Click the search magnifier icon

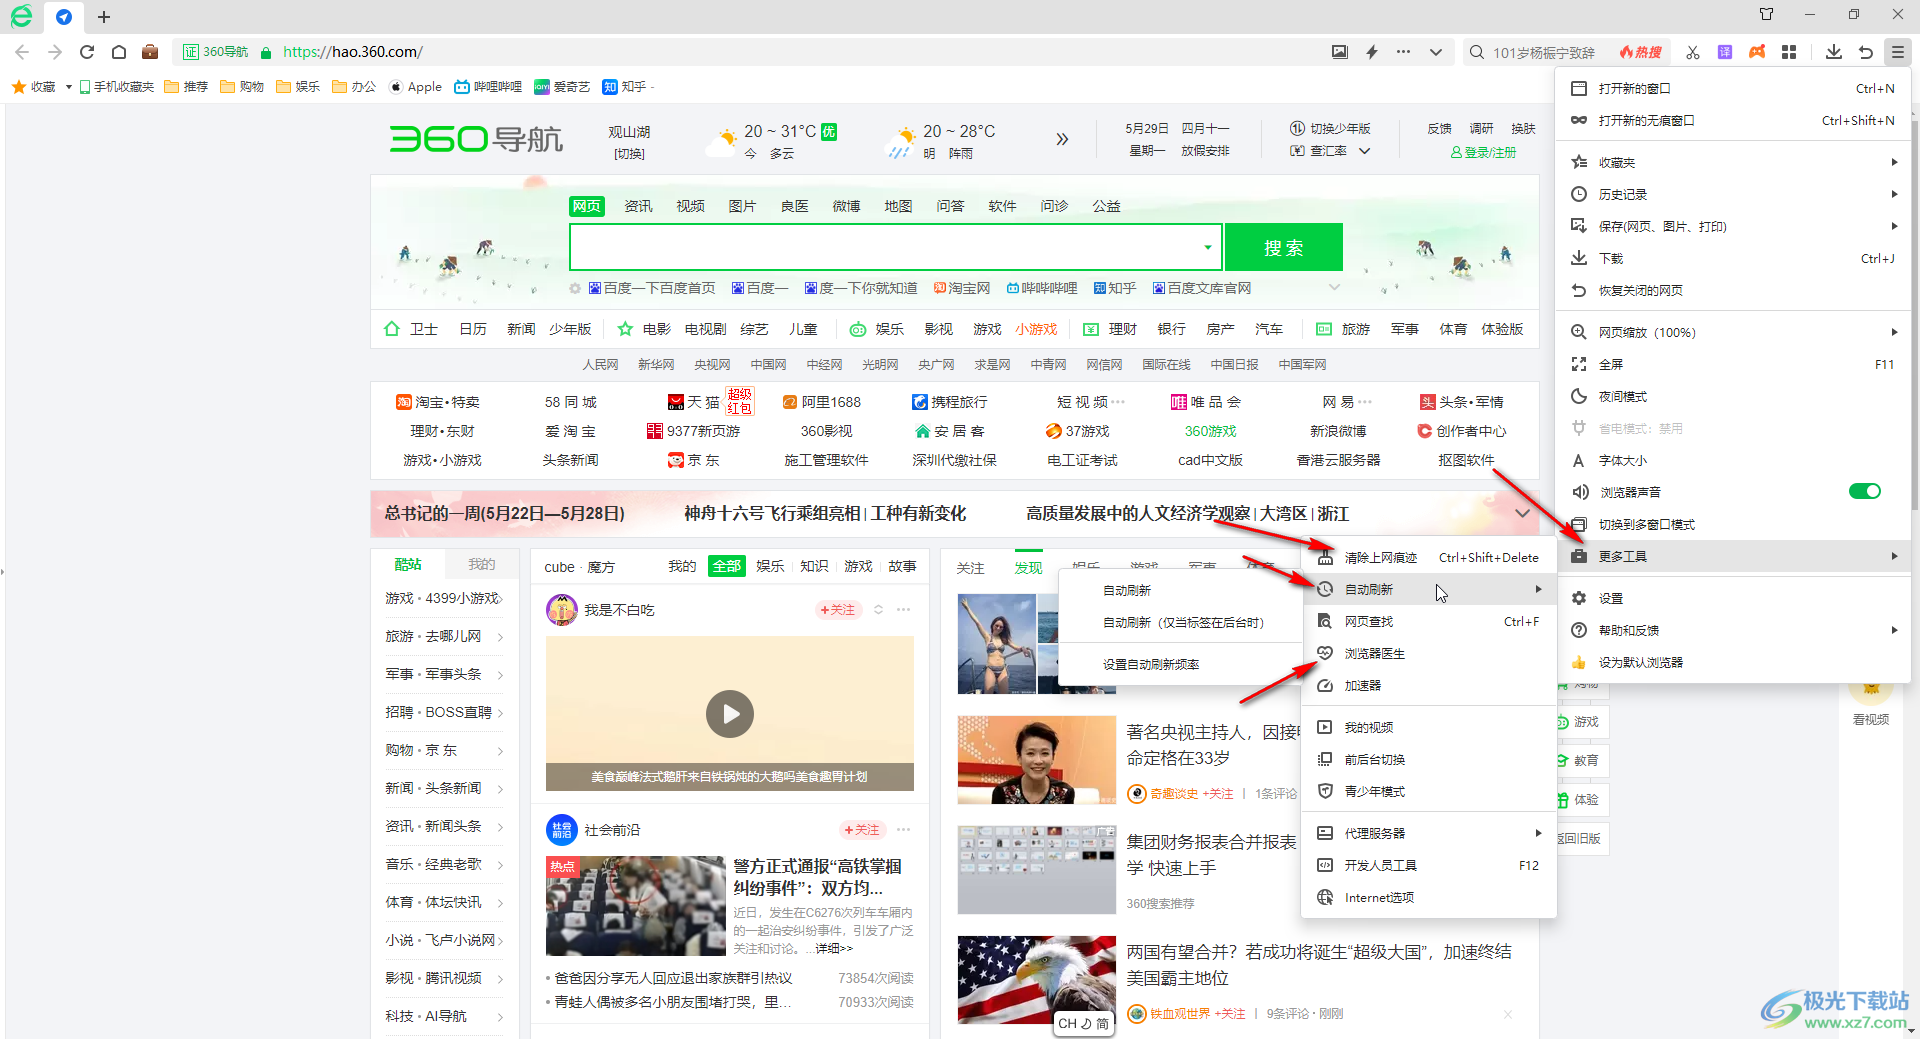point(1477,52)
